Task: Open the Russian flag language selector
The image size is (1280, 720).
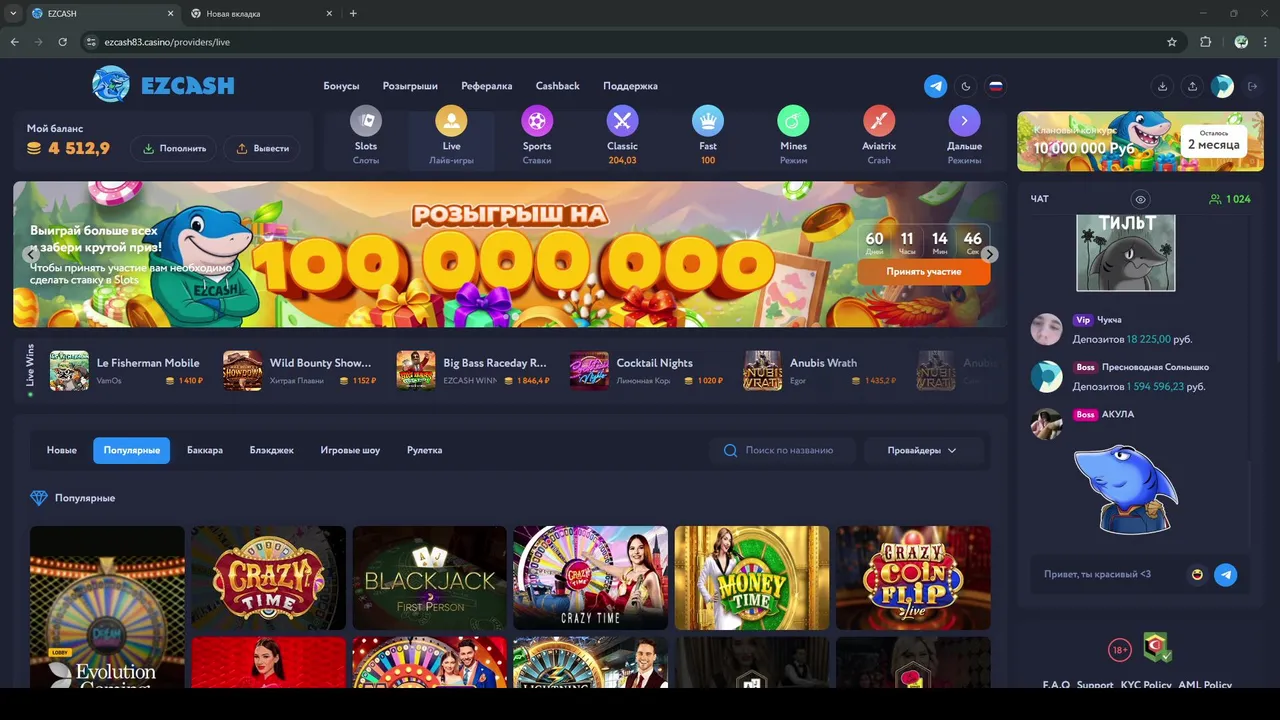Action: pyautogui.click(x=996, y=86)
